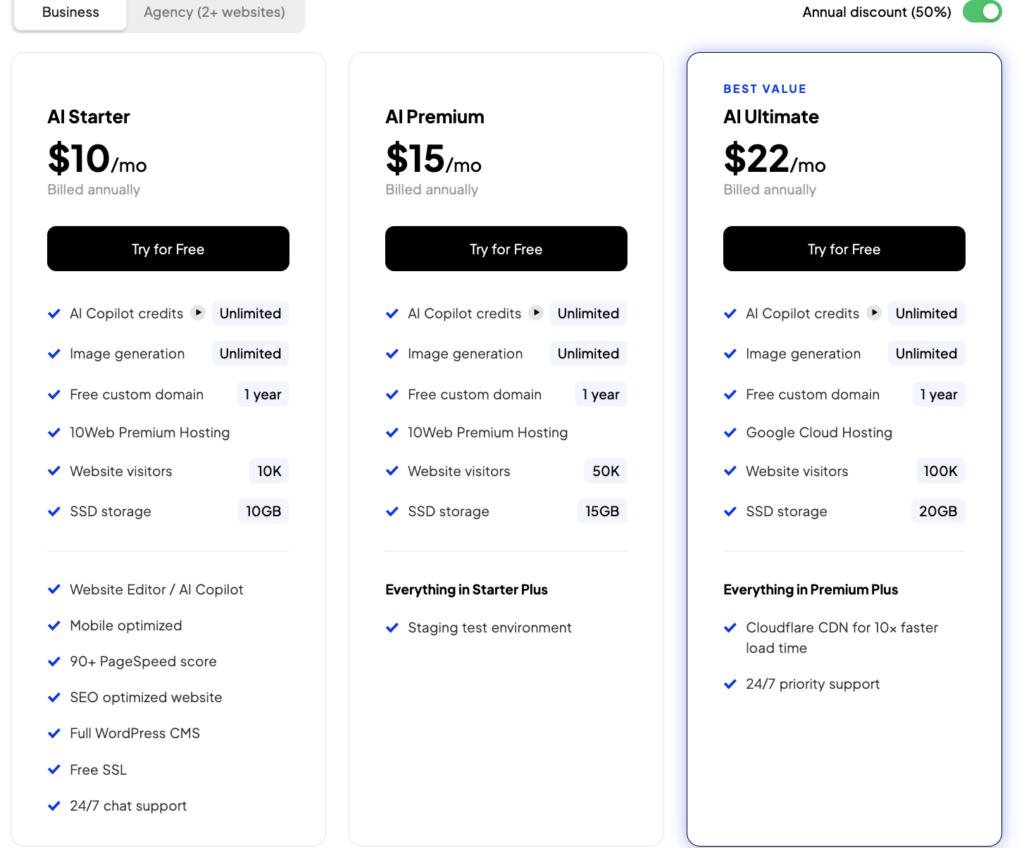Screen dimensions: 1024x848
Task: Expand AI Copilot credits details in AI Ultimate
Action: [x=875, y=313]
